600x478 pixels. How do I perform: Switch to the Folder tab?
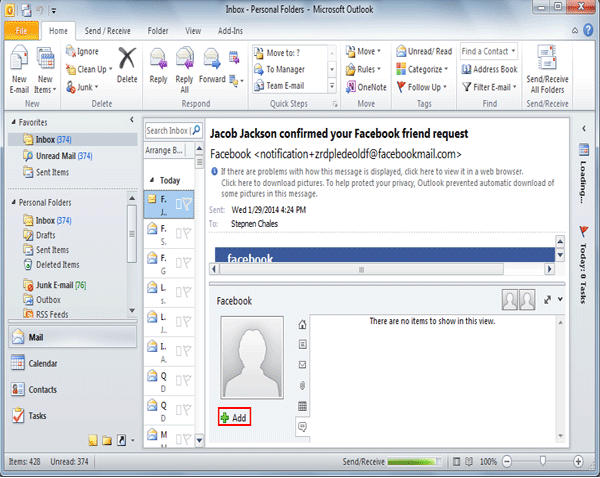(x=158, y=31)
